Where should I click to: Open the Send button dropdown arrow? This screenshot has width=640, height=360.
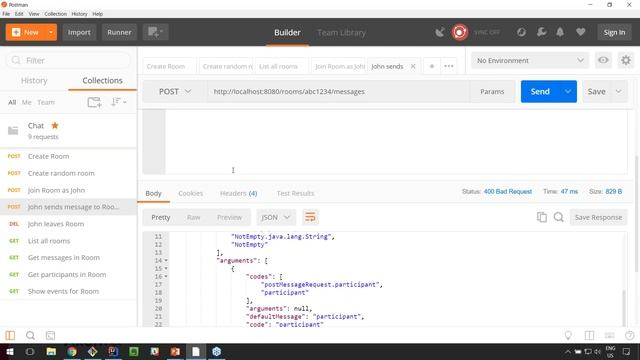tap(568, 91)
